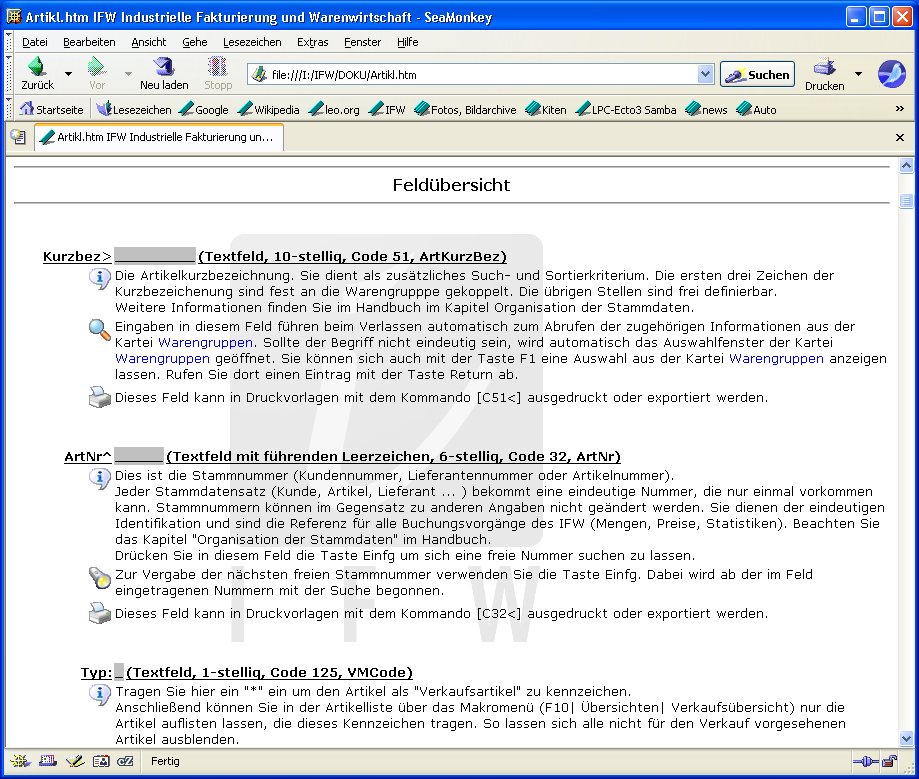This screenshot has height=779, width=919.
Task: Open Mail window from status bar
Action: click(48, 761)
